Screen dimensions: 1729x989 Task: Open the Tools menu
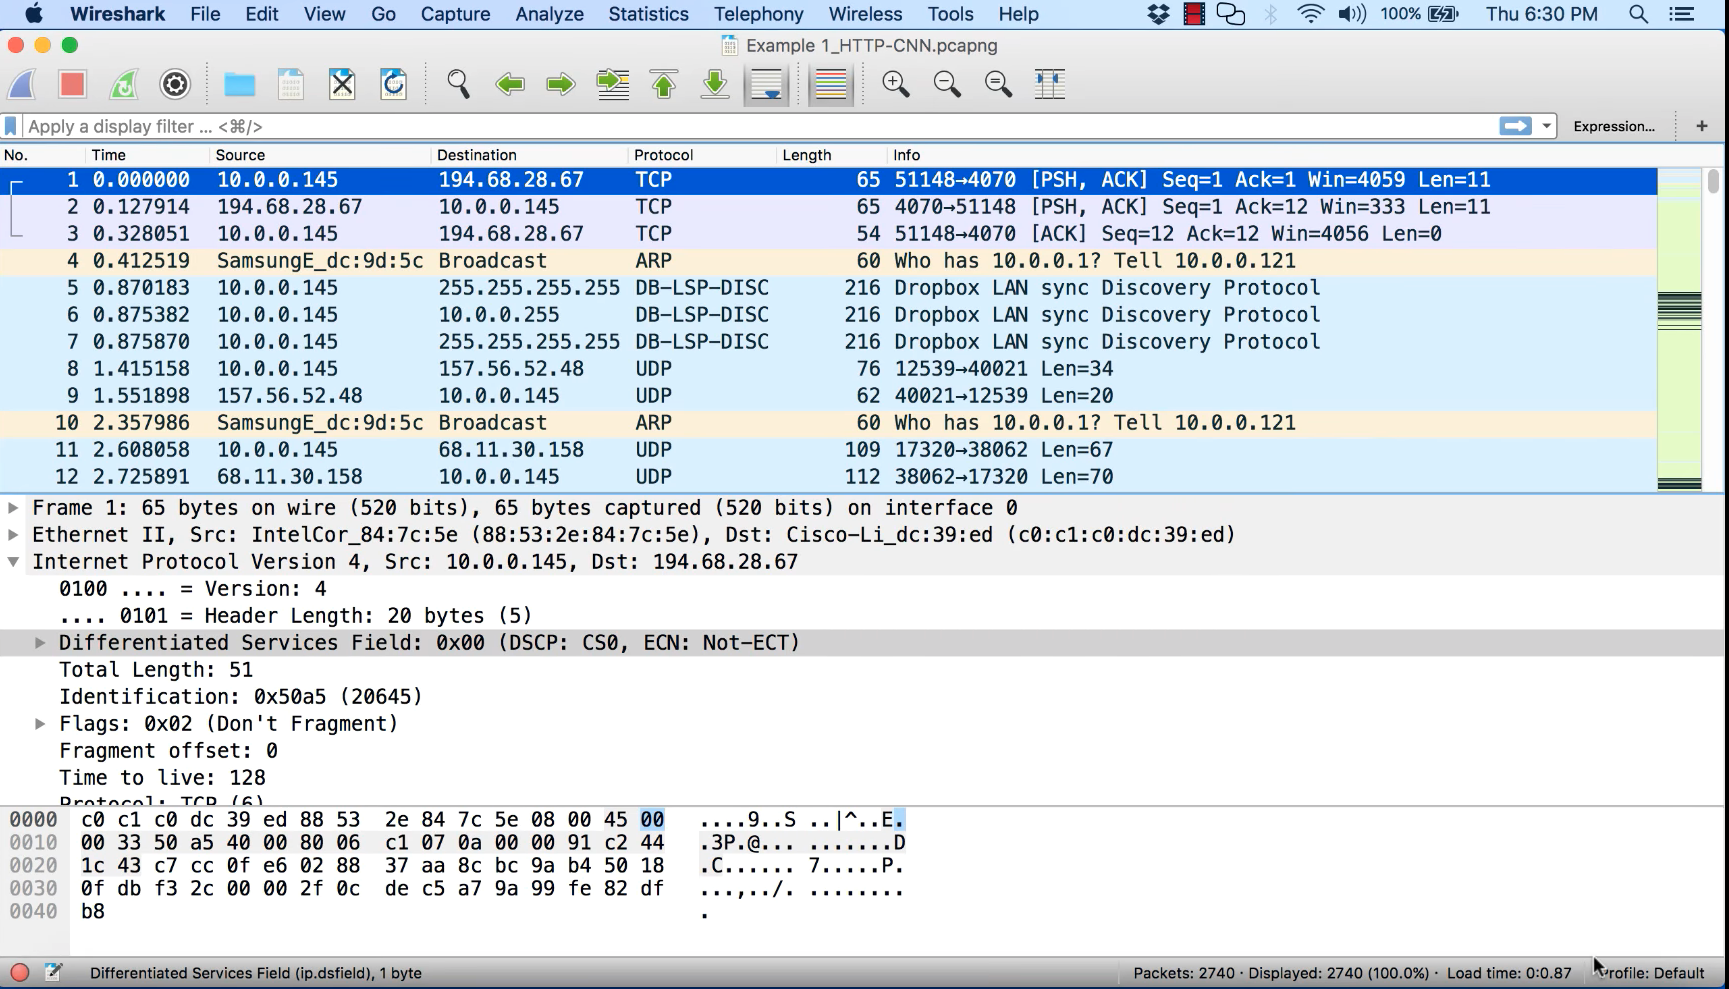[x=950, y=14]
